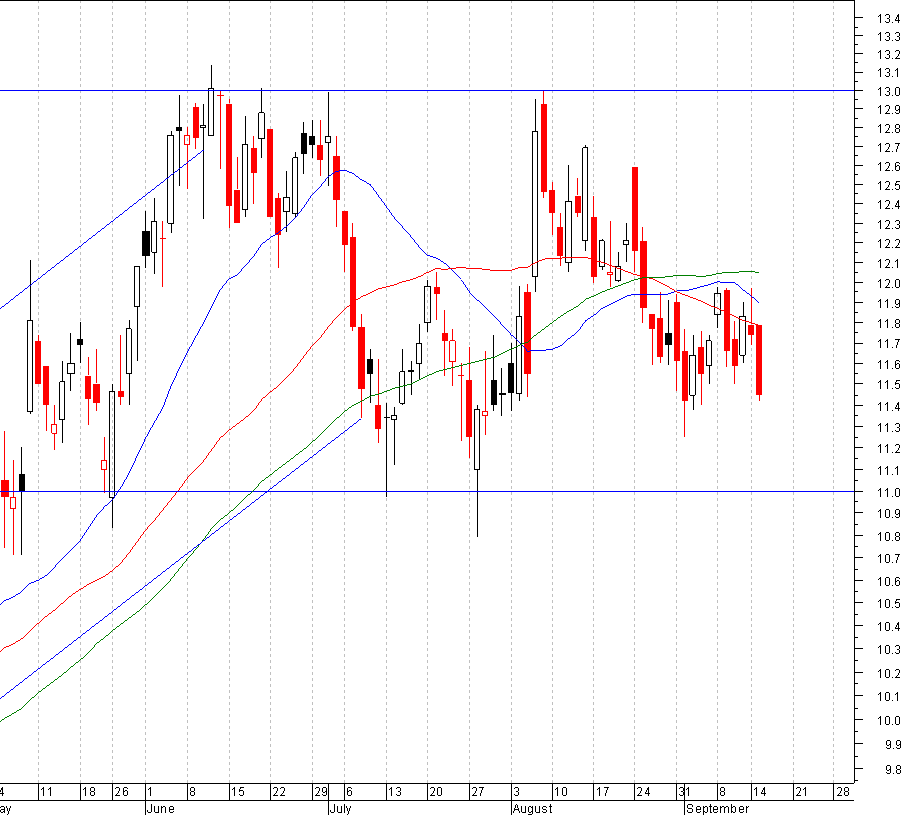Click the date label 8 under September
Viewport: 905px width, 815px height.
pyautogui.click(x=723, y=791)
